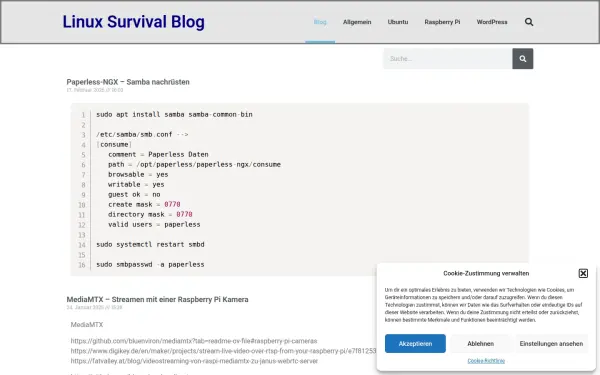Image resolution: width=600 pixels, height=375 pixels.
Task: Open the github.com bluenviron mediamtx link
Action: pos(194,341)
